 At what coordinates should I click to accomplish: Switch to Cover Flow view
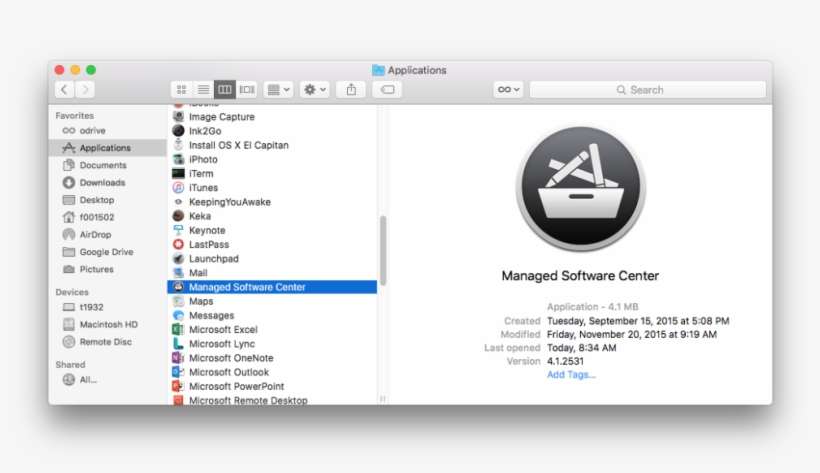click(247, 90)
